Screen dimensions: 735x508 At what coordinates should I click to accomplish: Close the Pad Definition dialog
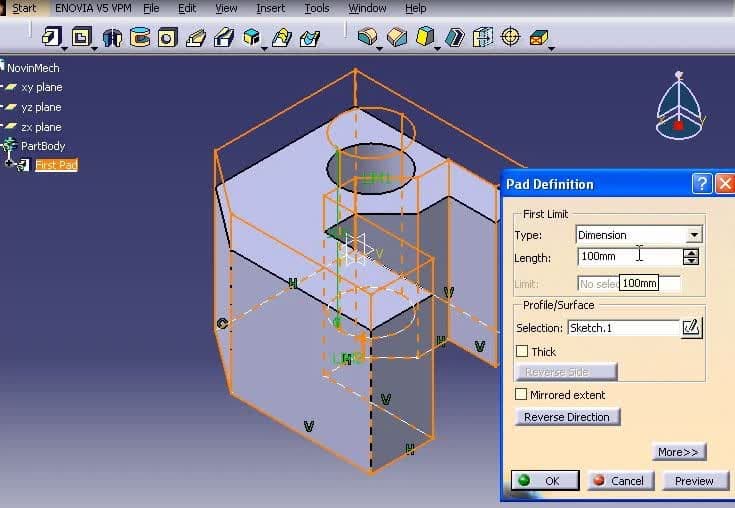(725, 184)
